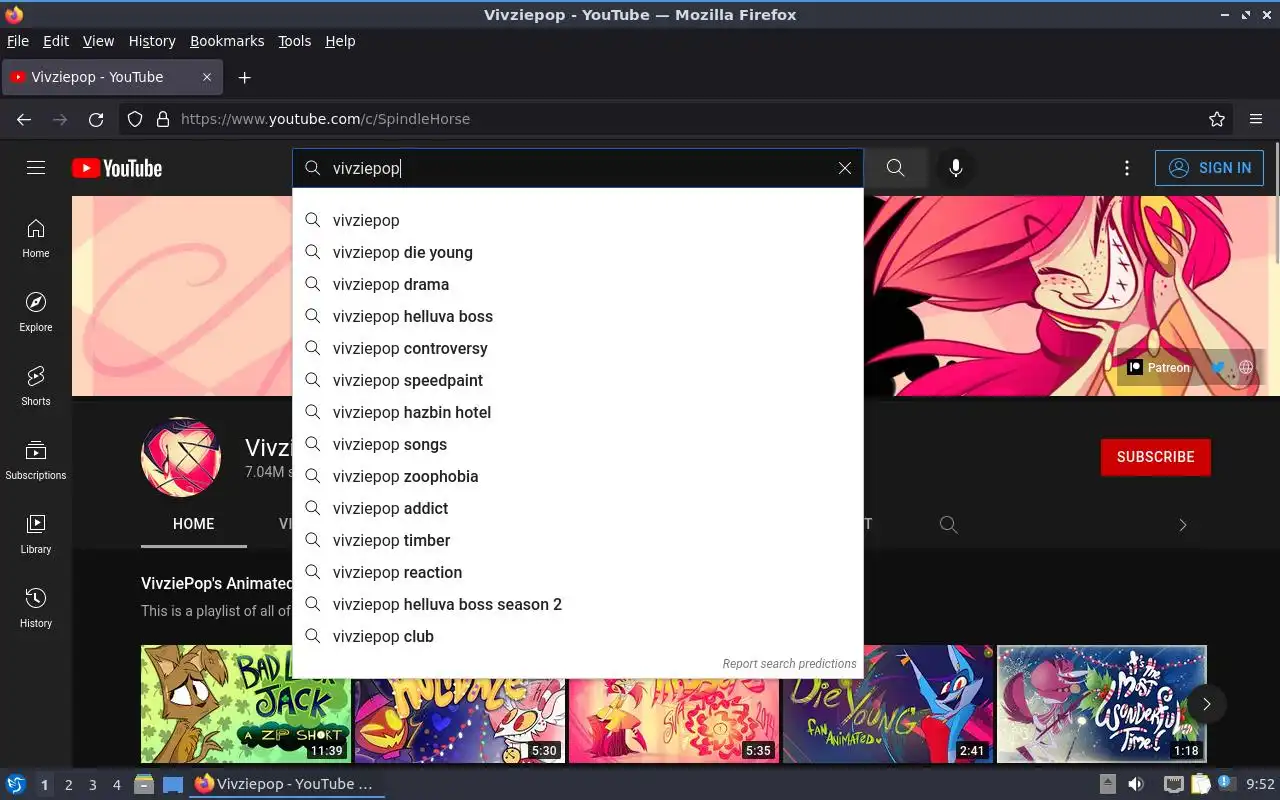
Task: Select the channel HOME tab
Action: coord(194,524)
